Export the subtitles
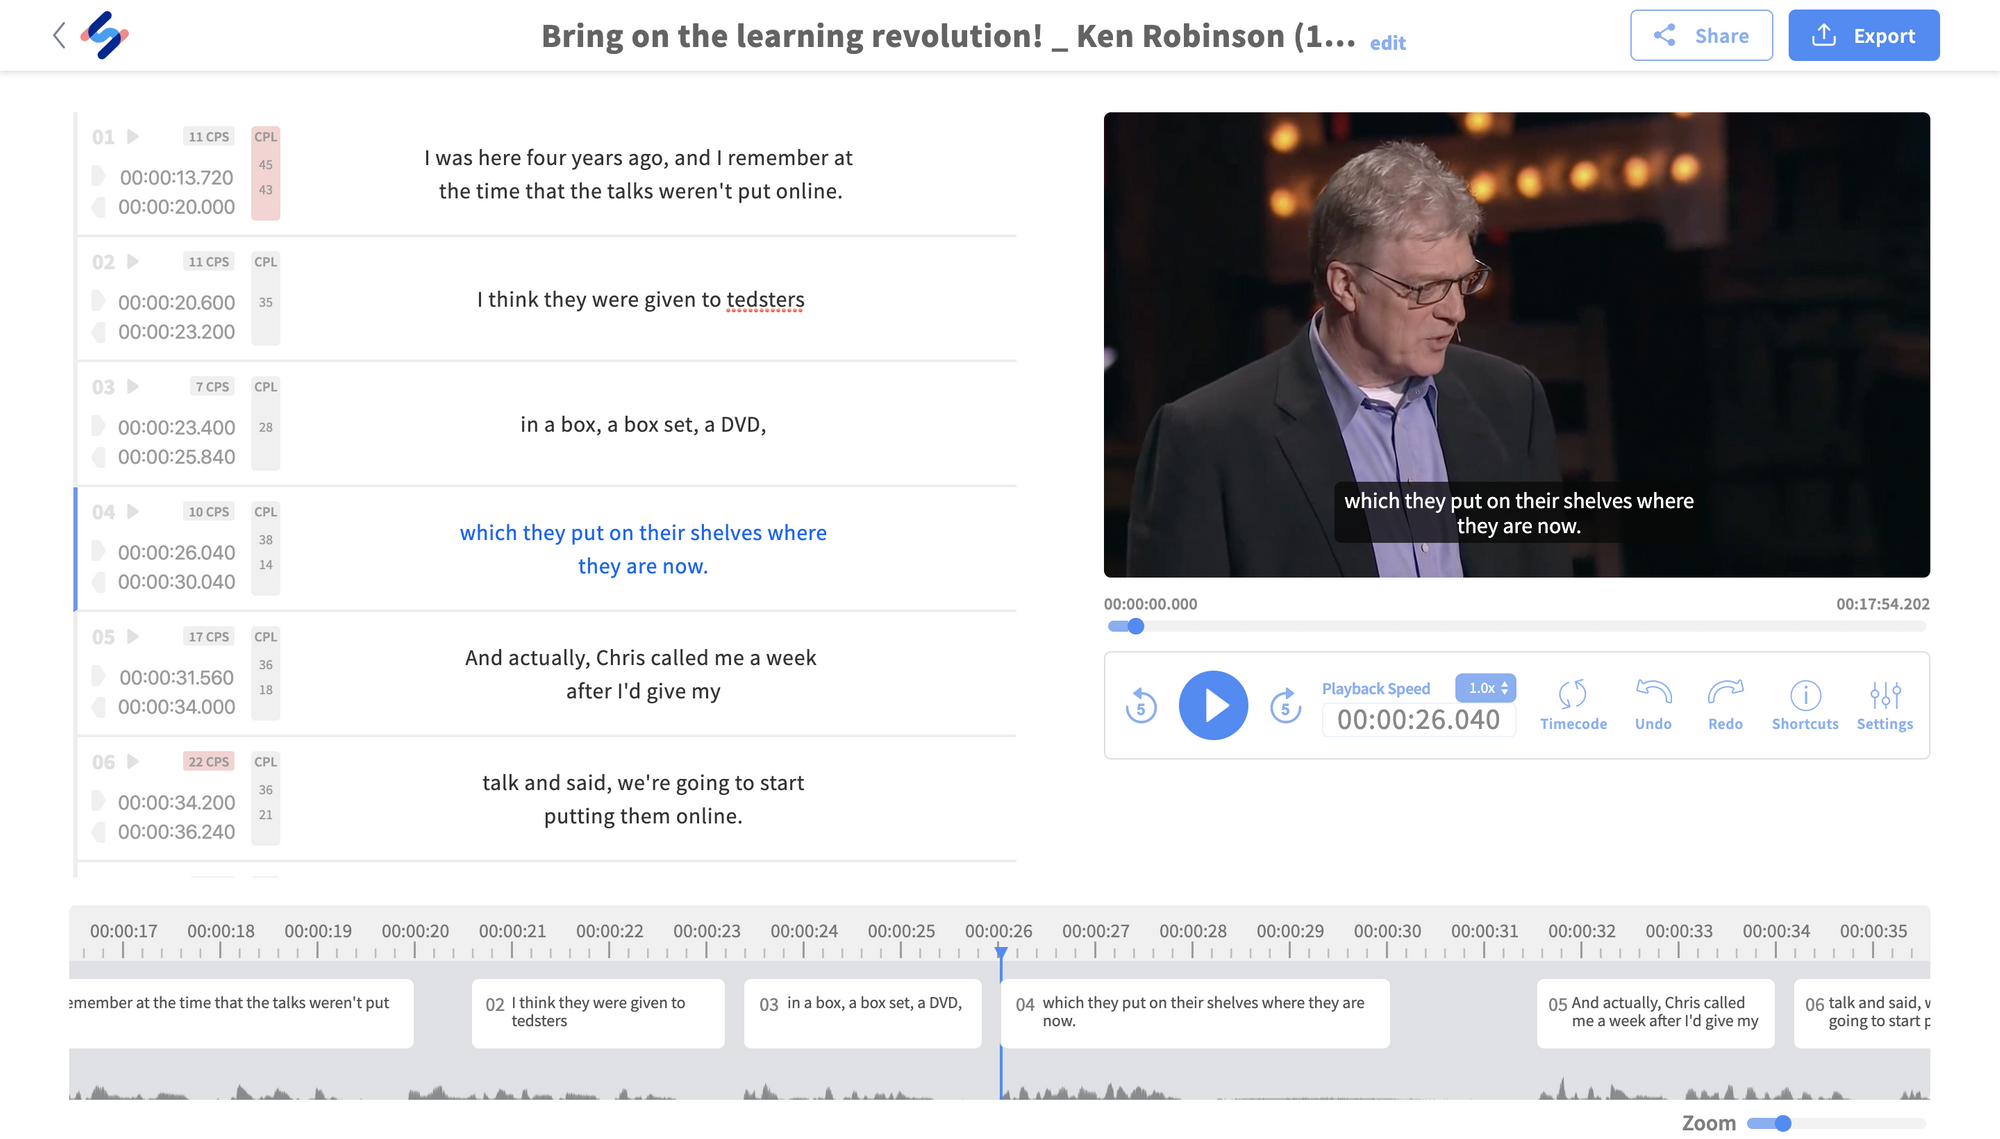Viewport: 2000px width, 1139px height. coord(1863,36)
